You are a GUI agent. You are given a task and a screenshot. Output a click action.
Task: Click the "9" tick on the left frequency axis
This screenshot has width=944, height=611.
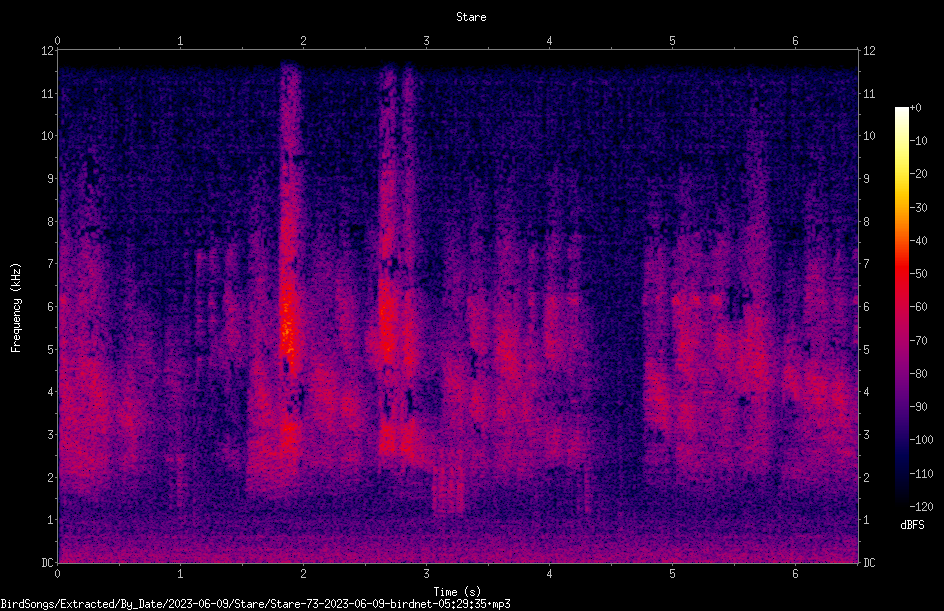pos(50,179)
